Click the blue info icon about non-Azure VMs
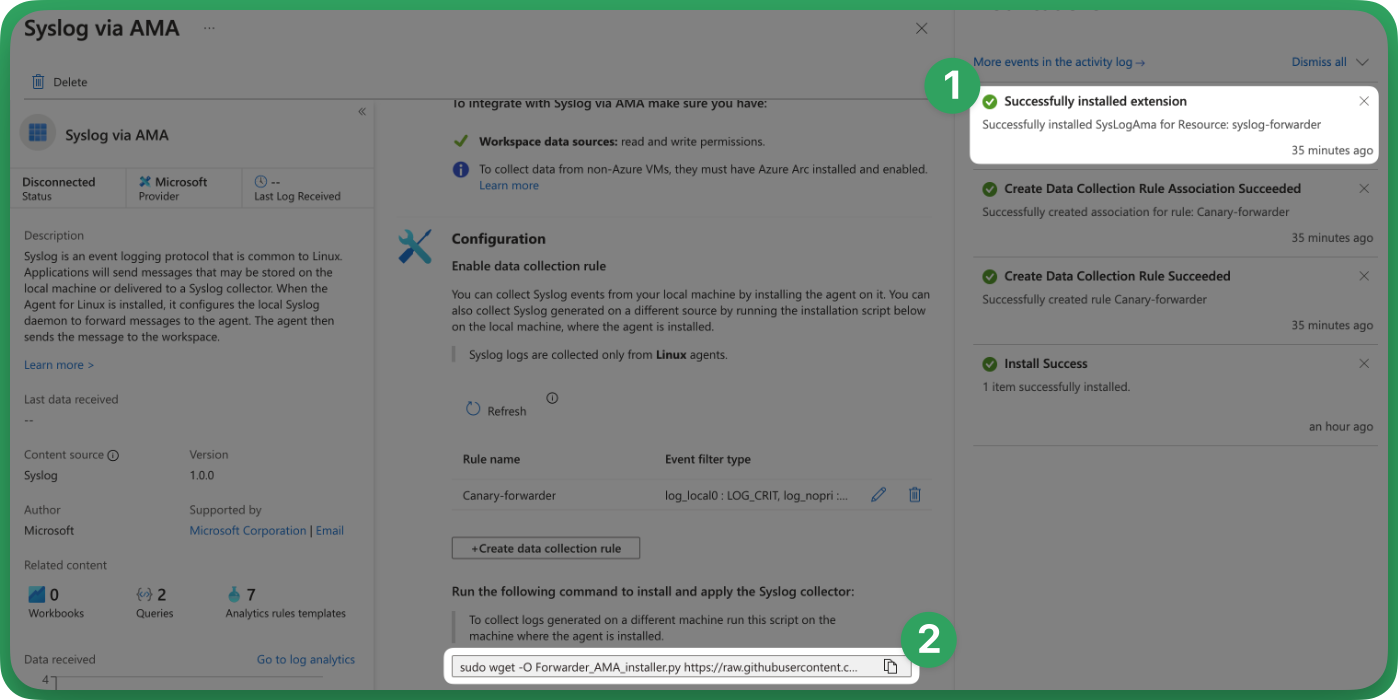This screenshot has height=700, width=1398. 461,169
